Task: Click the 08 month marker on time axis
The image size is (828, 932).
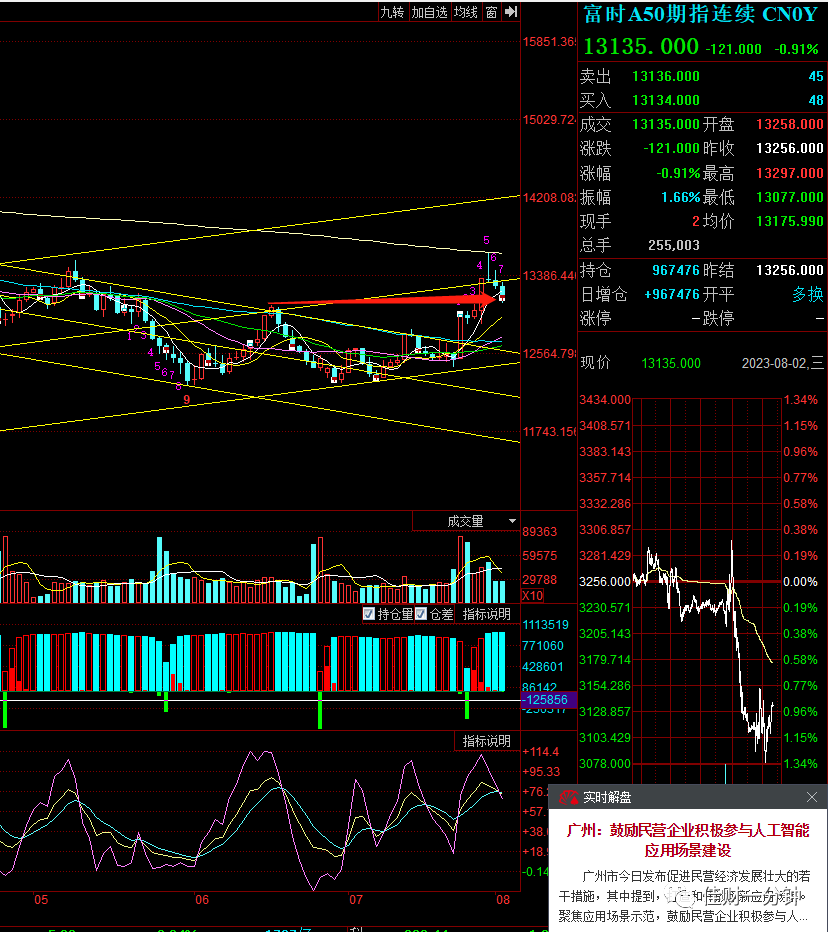Action: tap(503, 899)
